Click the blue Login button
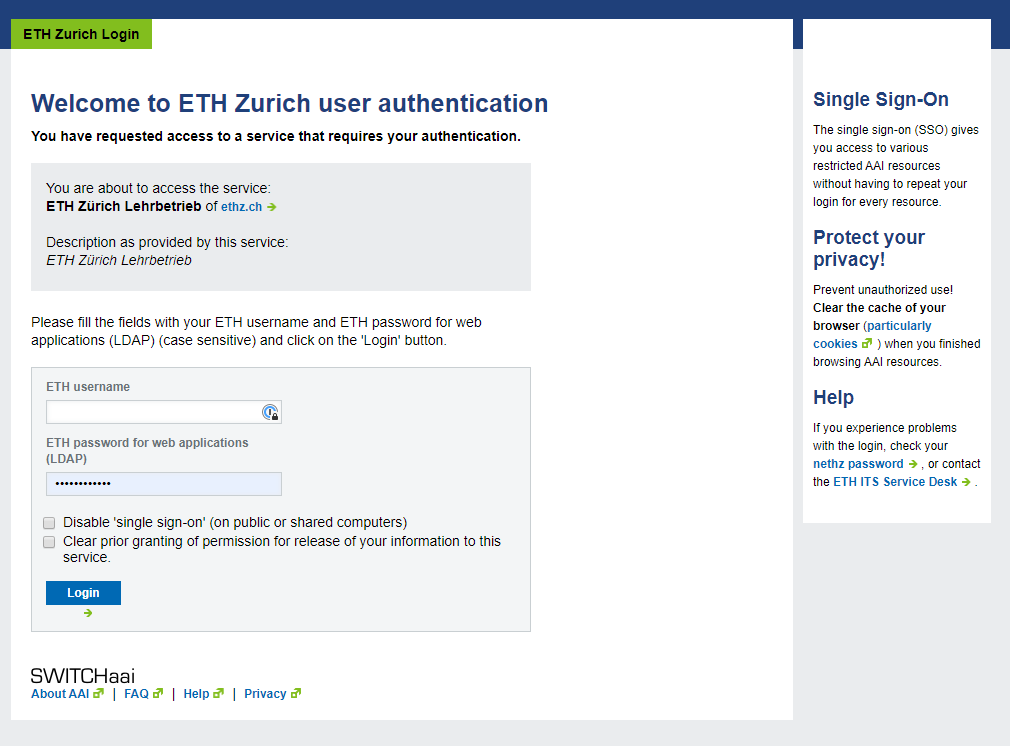 pyautogui.click(x=83, y=593)
